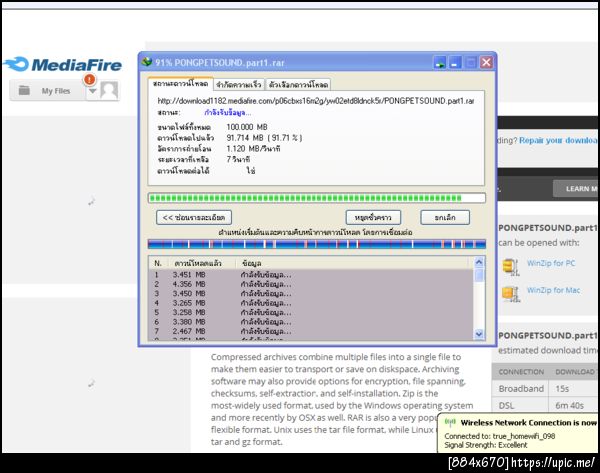Switch to the speed limiter tab

click(x=238, y=85)
